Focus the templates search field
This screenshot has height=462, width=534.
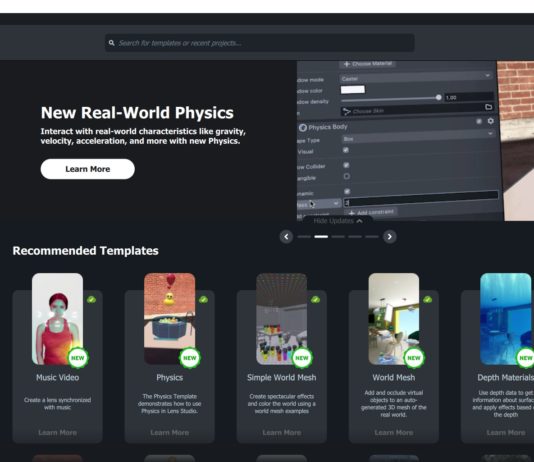click(x=260, y=43)
